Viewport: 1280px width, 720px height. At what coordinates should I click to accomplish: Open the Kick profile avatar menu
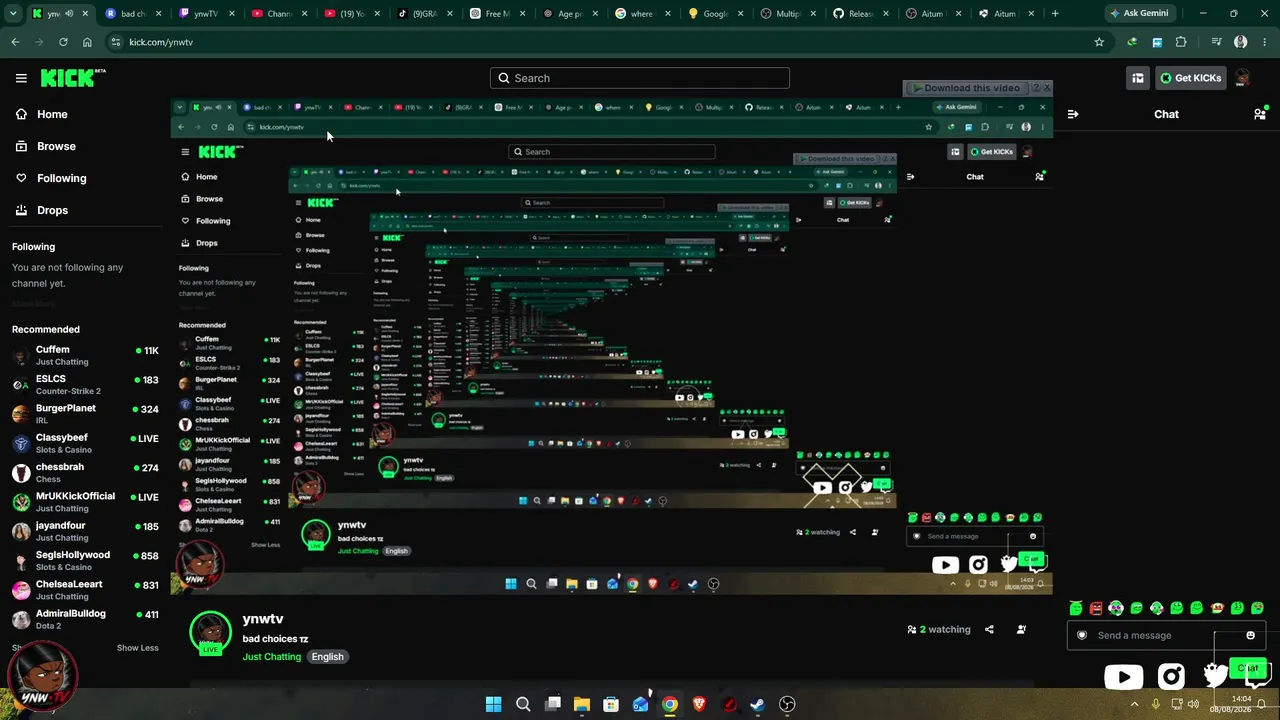coord(1243,78)
